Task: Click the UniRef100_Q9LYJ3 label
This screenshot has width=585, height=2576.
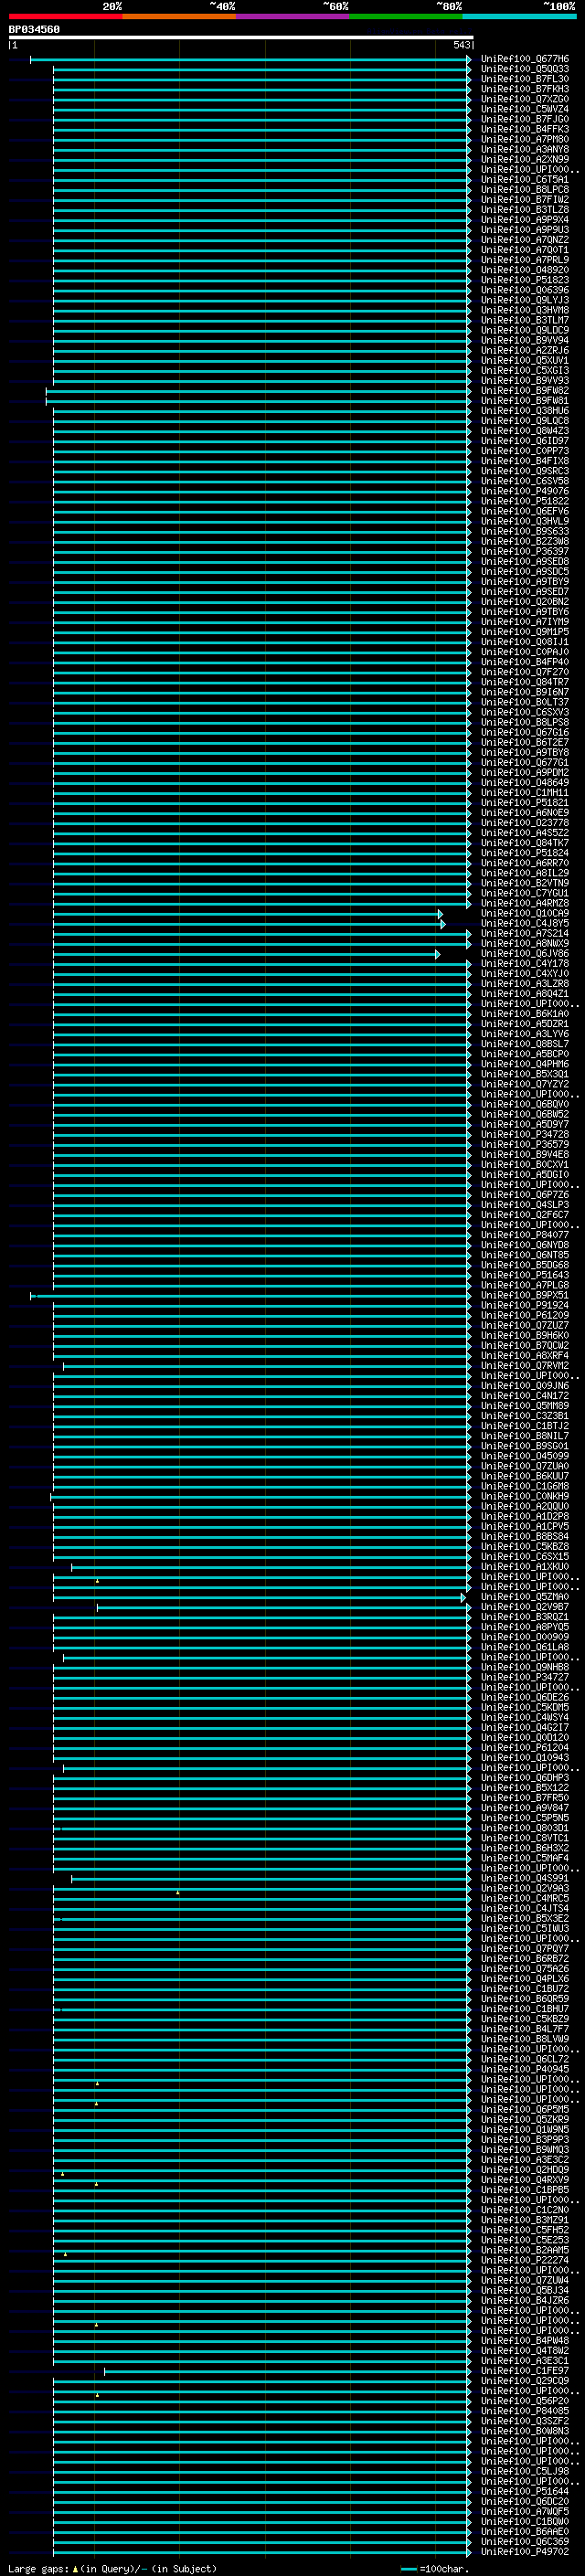Action: pyautogui.click(x=524, y=300)
